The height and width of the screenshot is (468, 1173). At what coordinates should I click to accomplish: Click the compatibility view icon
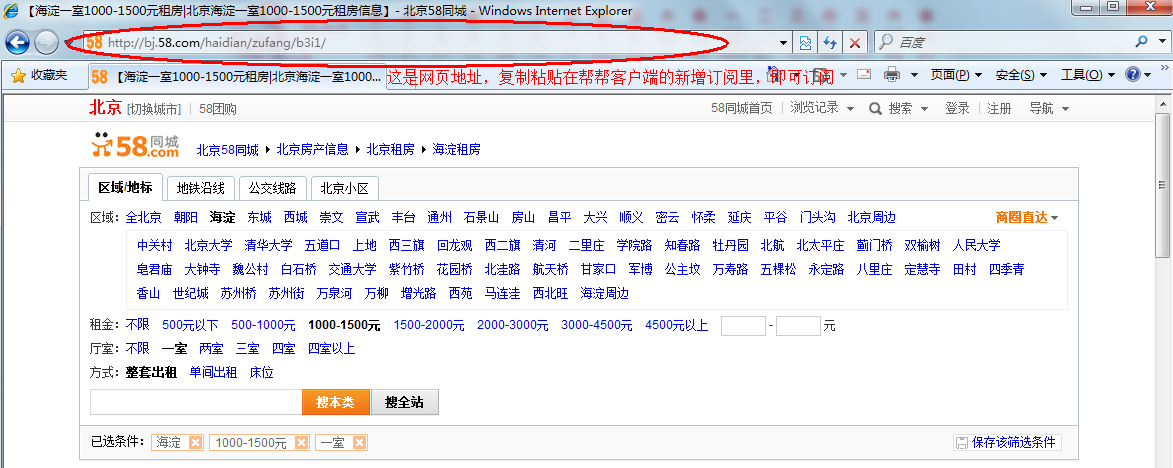click(x=805, y=43)
